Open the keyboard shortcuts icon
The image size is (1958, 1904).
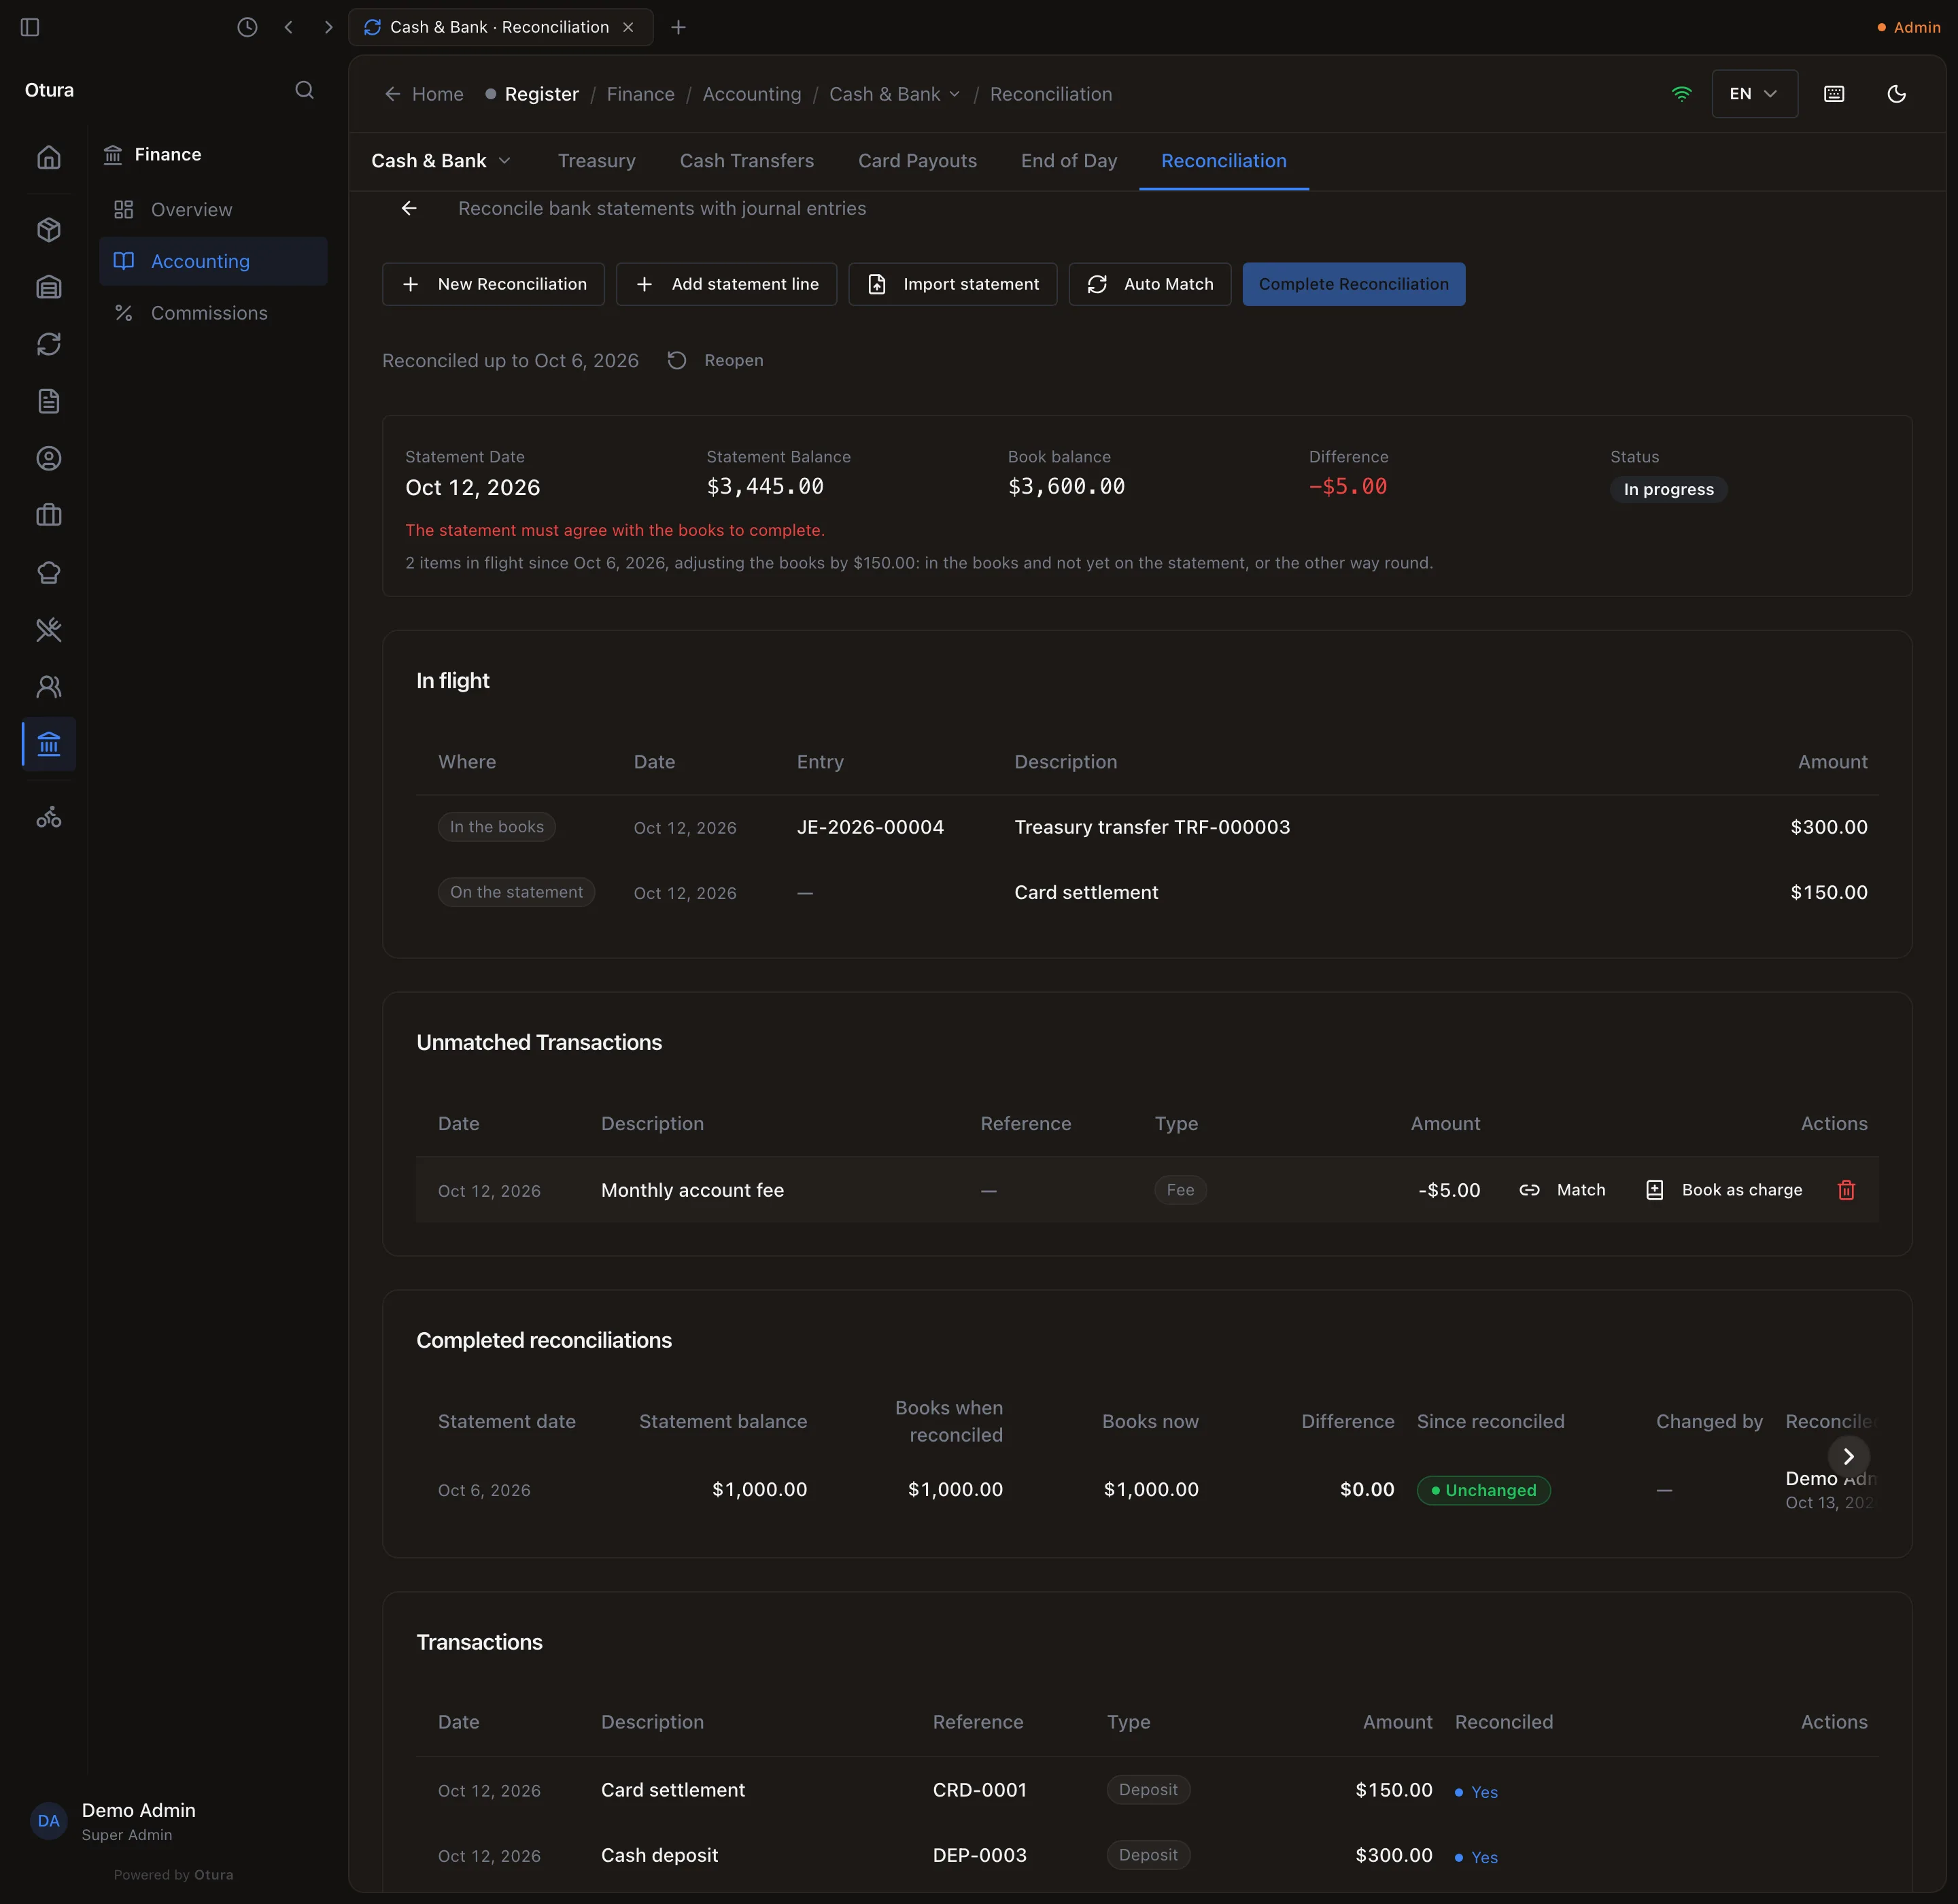(x=1834, y=94)
